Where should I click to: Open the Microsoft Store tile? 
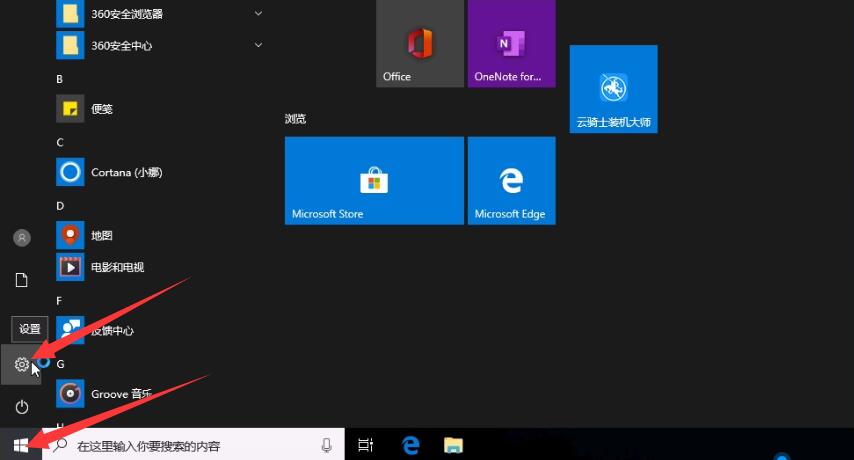pyautogui.click(x=374, y=180)
